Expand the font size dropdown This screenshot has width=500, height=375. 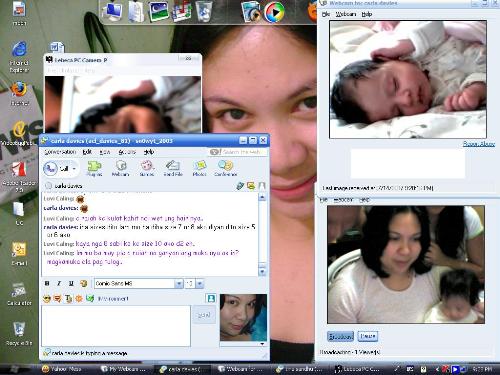[x=200, y=284]
